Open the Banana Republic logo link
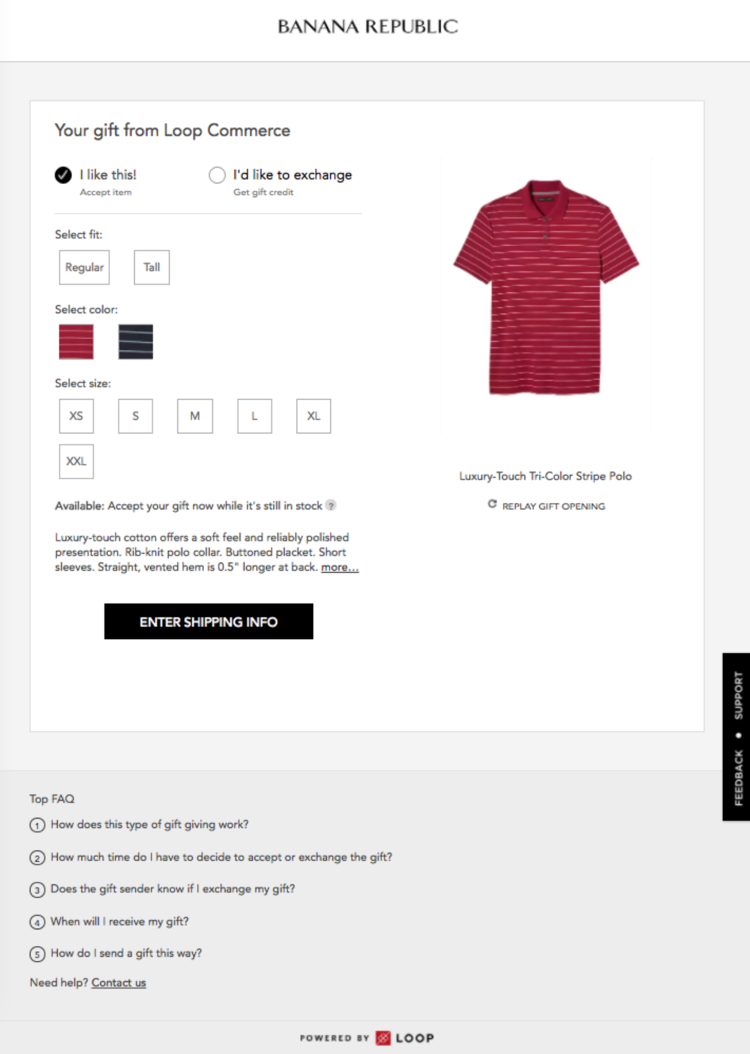750x1054 pixels. click(x=368, y=27)
